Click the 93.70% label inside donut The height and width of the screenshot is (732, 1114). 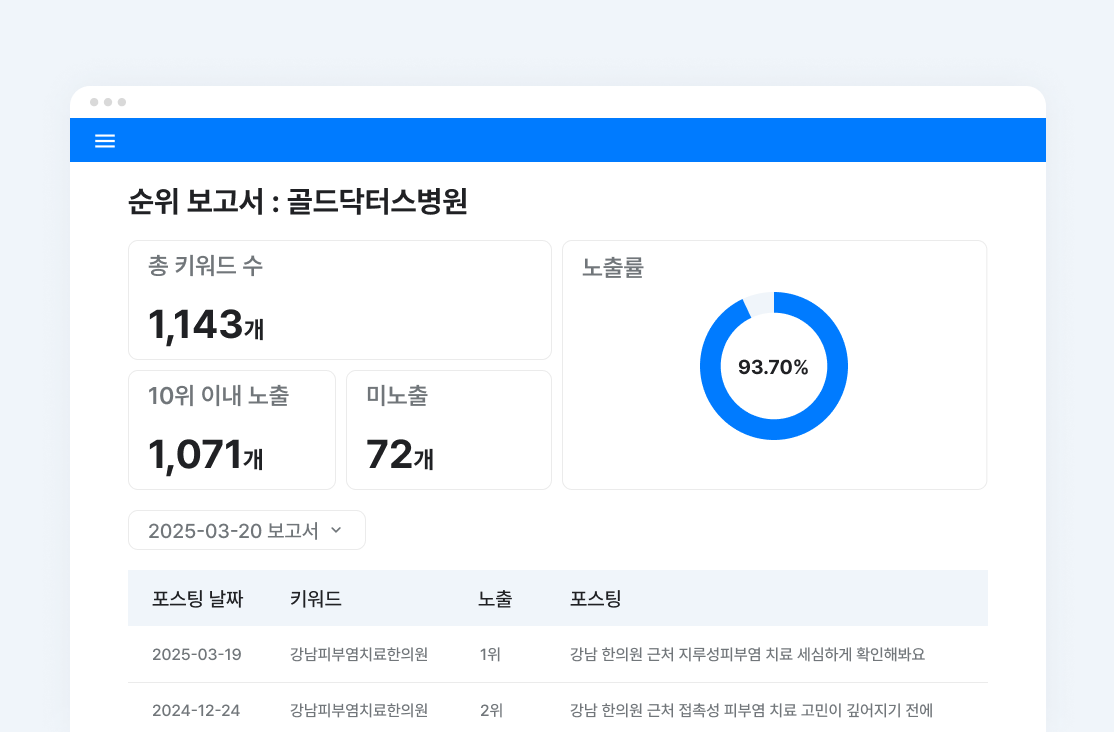pos(773,367)
